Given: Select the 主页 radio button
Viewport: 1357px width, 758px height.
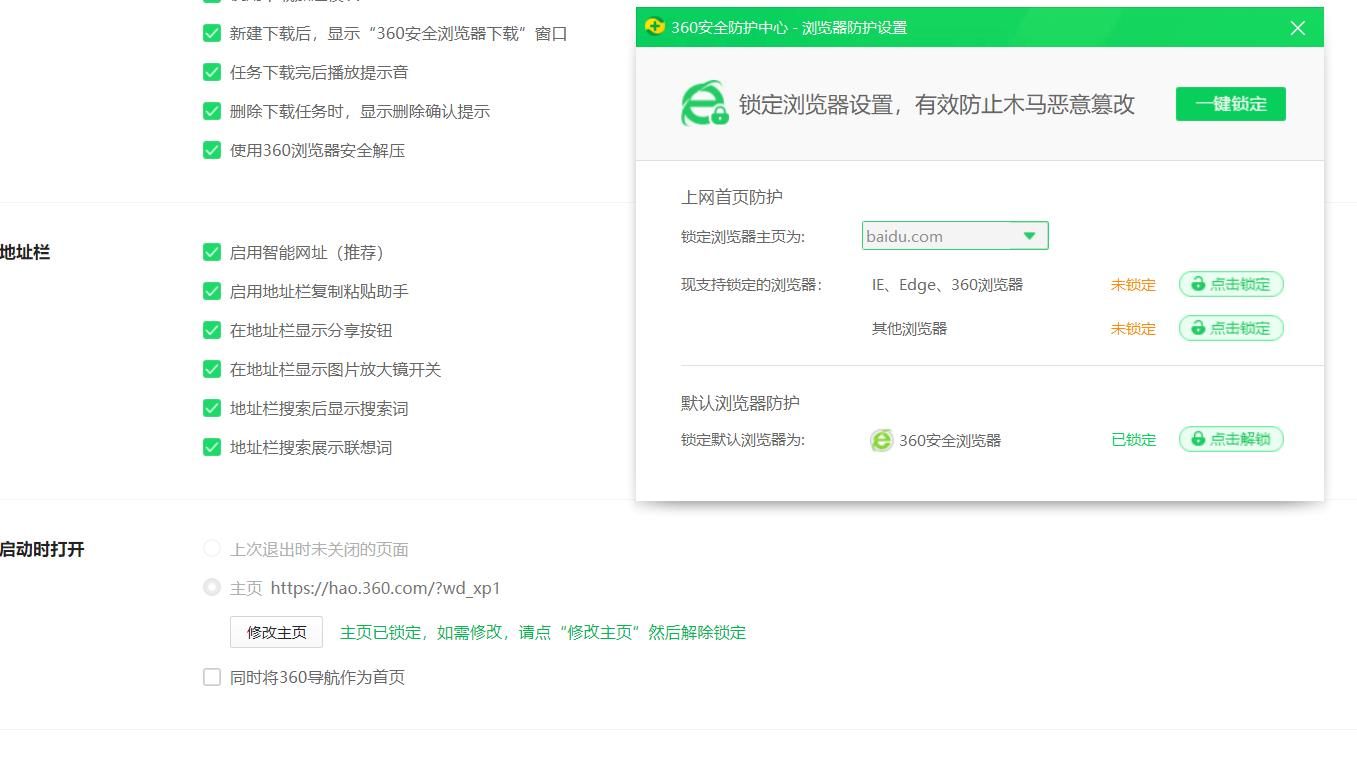Looking at the screenshot, I should click(212, 587).
